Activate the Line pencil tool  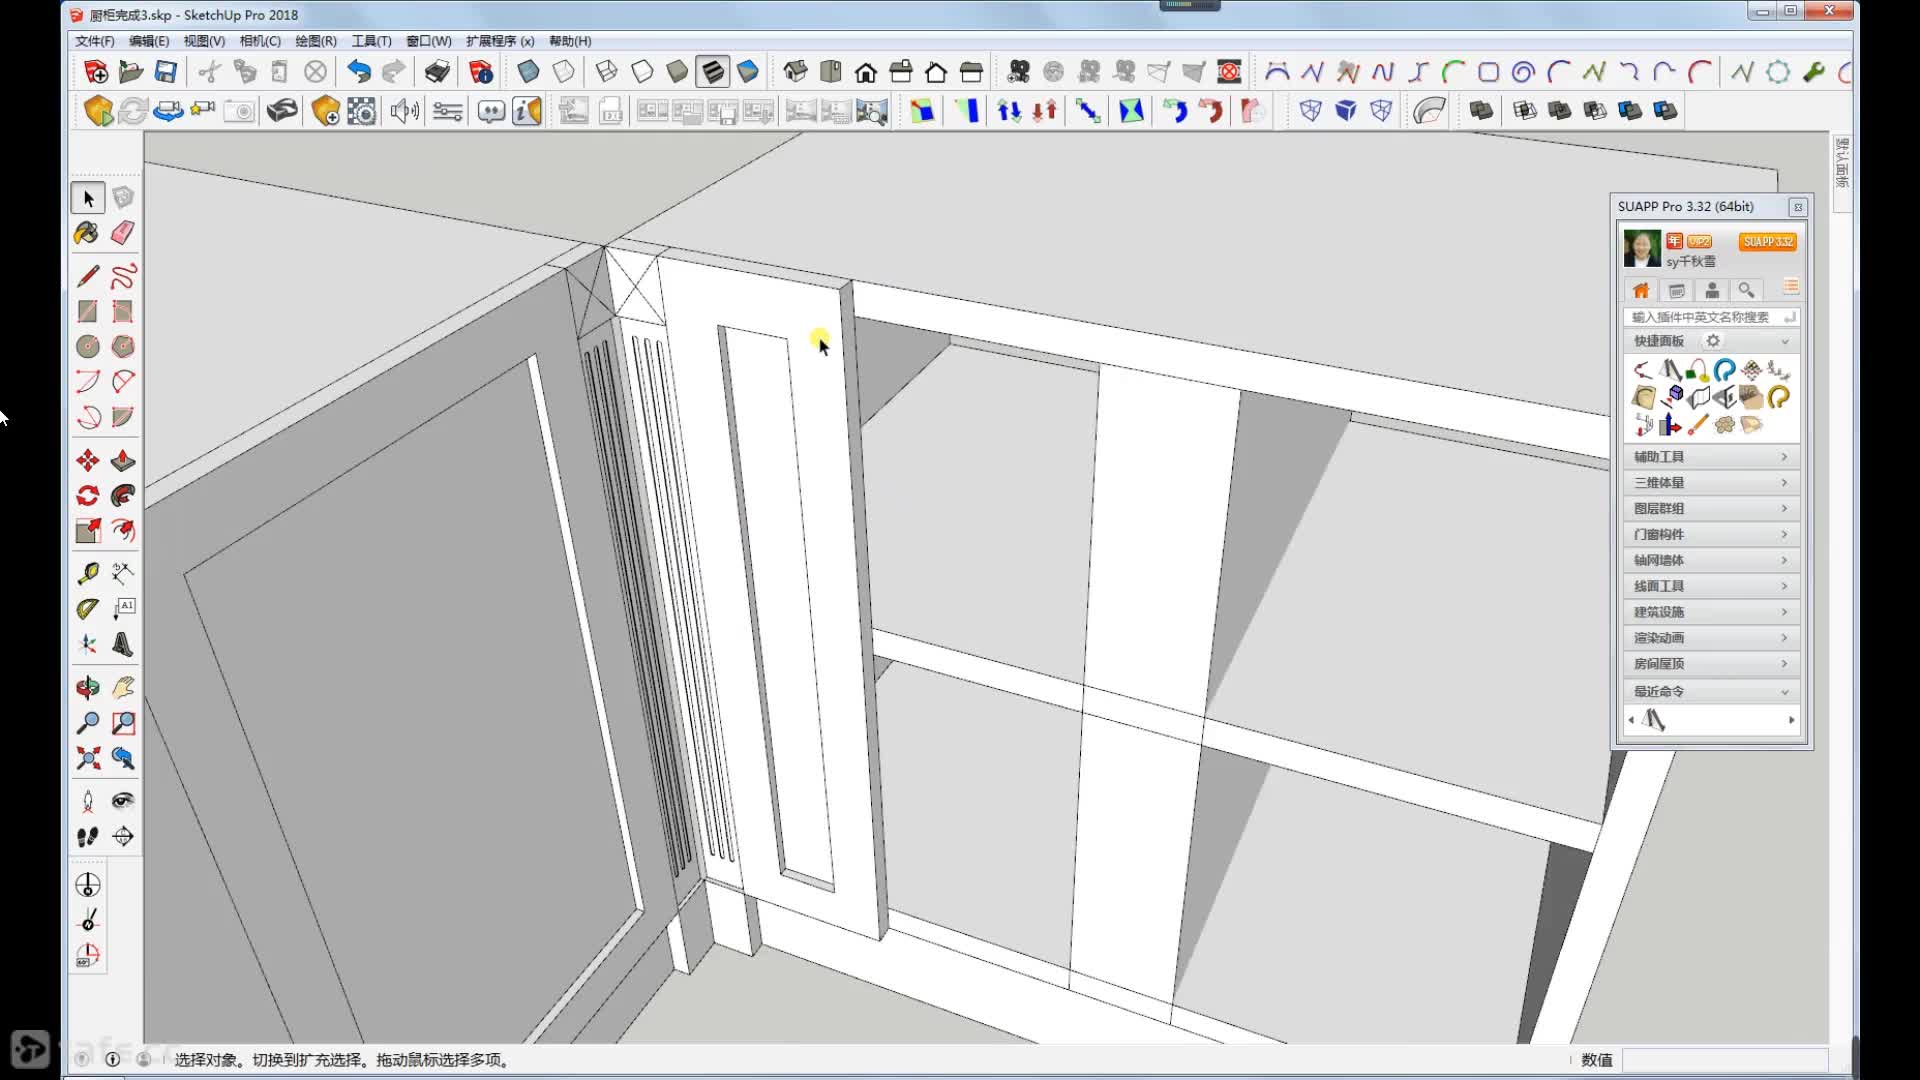pyautogui.click(x=88, y=276)
